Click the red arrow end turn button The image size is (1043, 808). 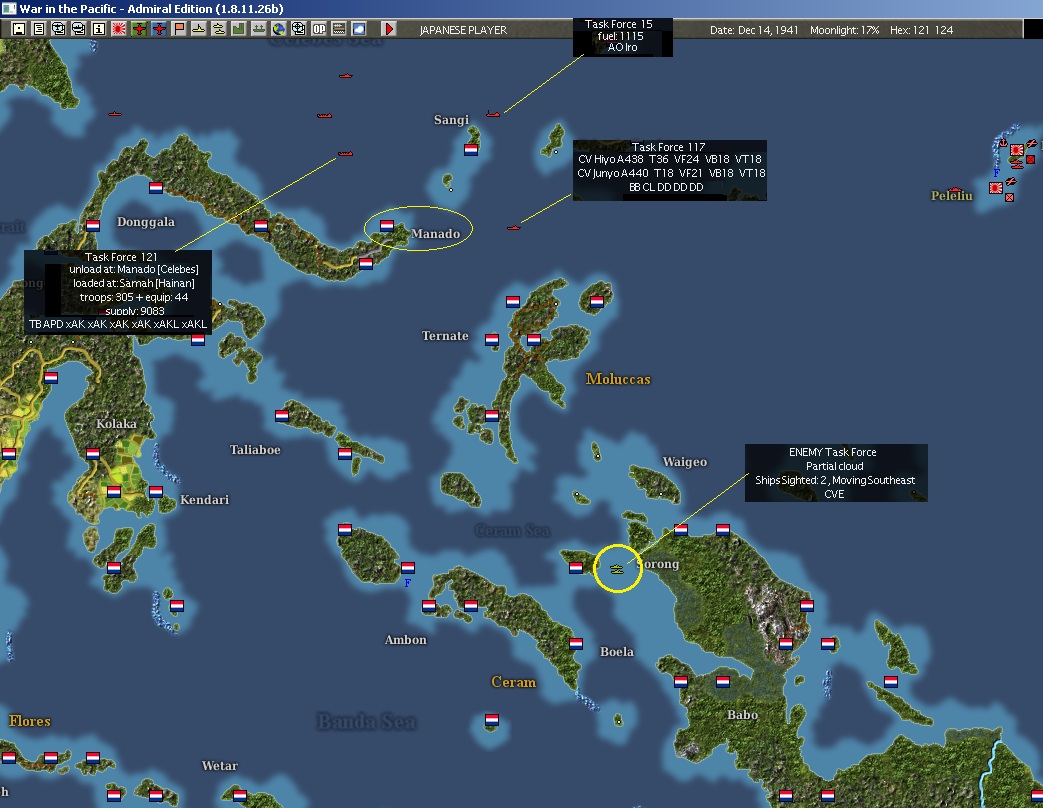[x=389, y=29]
